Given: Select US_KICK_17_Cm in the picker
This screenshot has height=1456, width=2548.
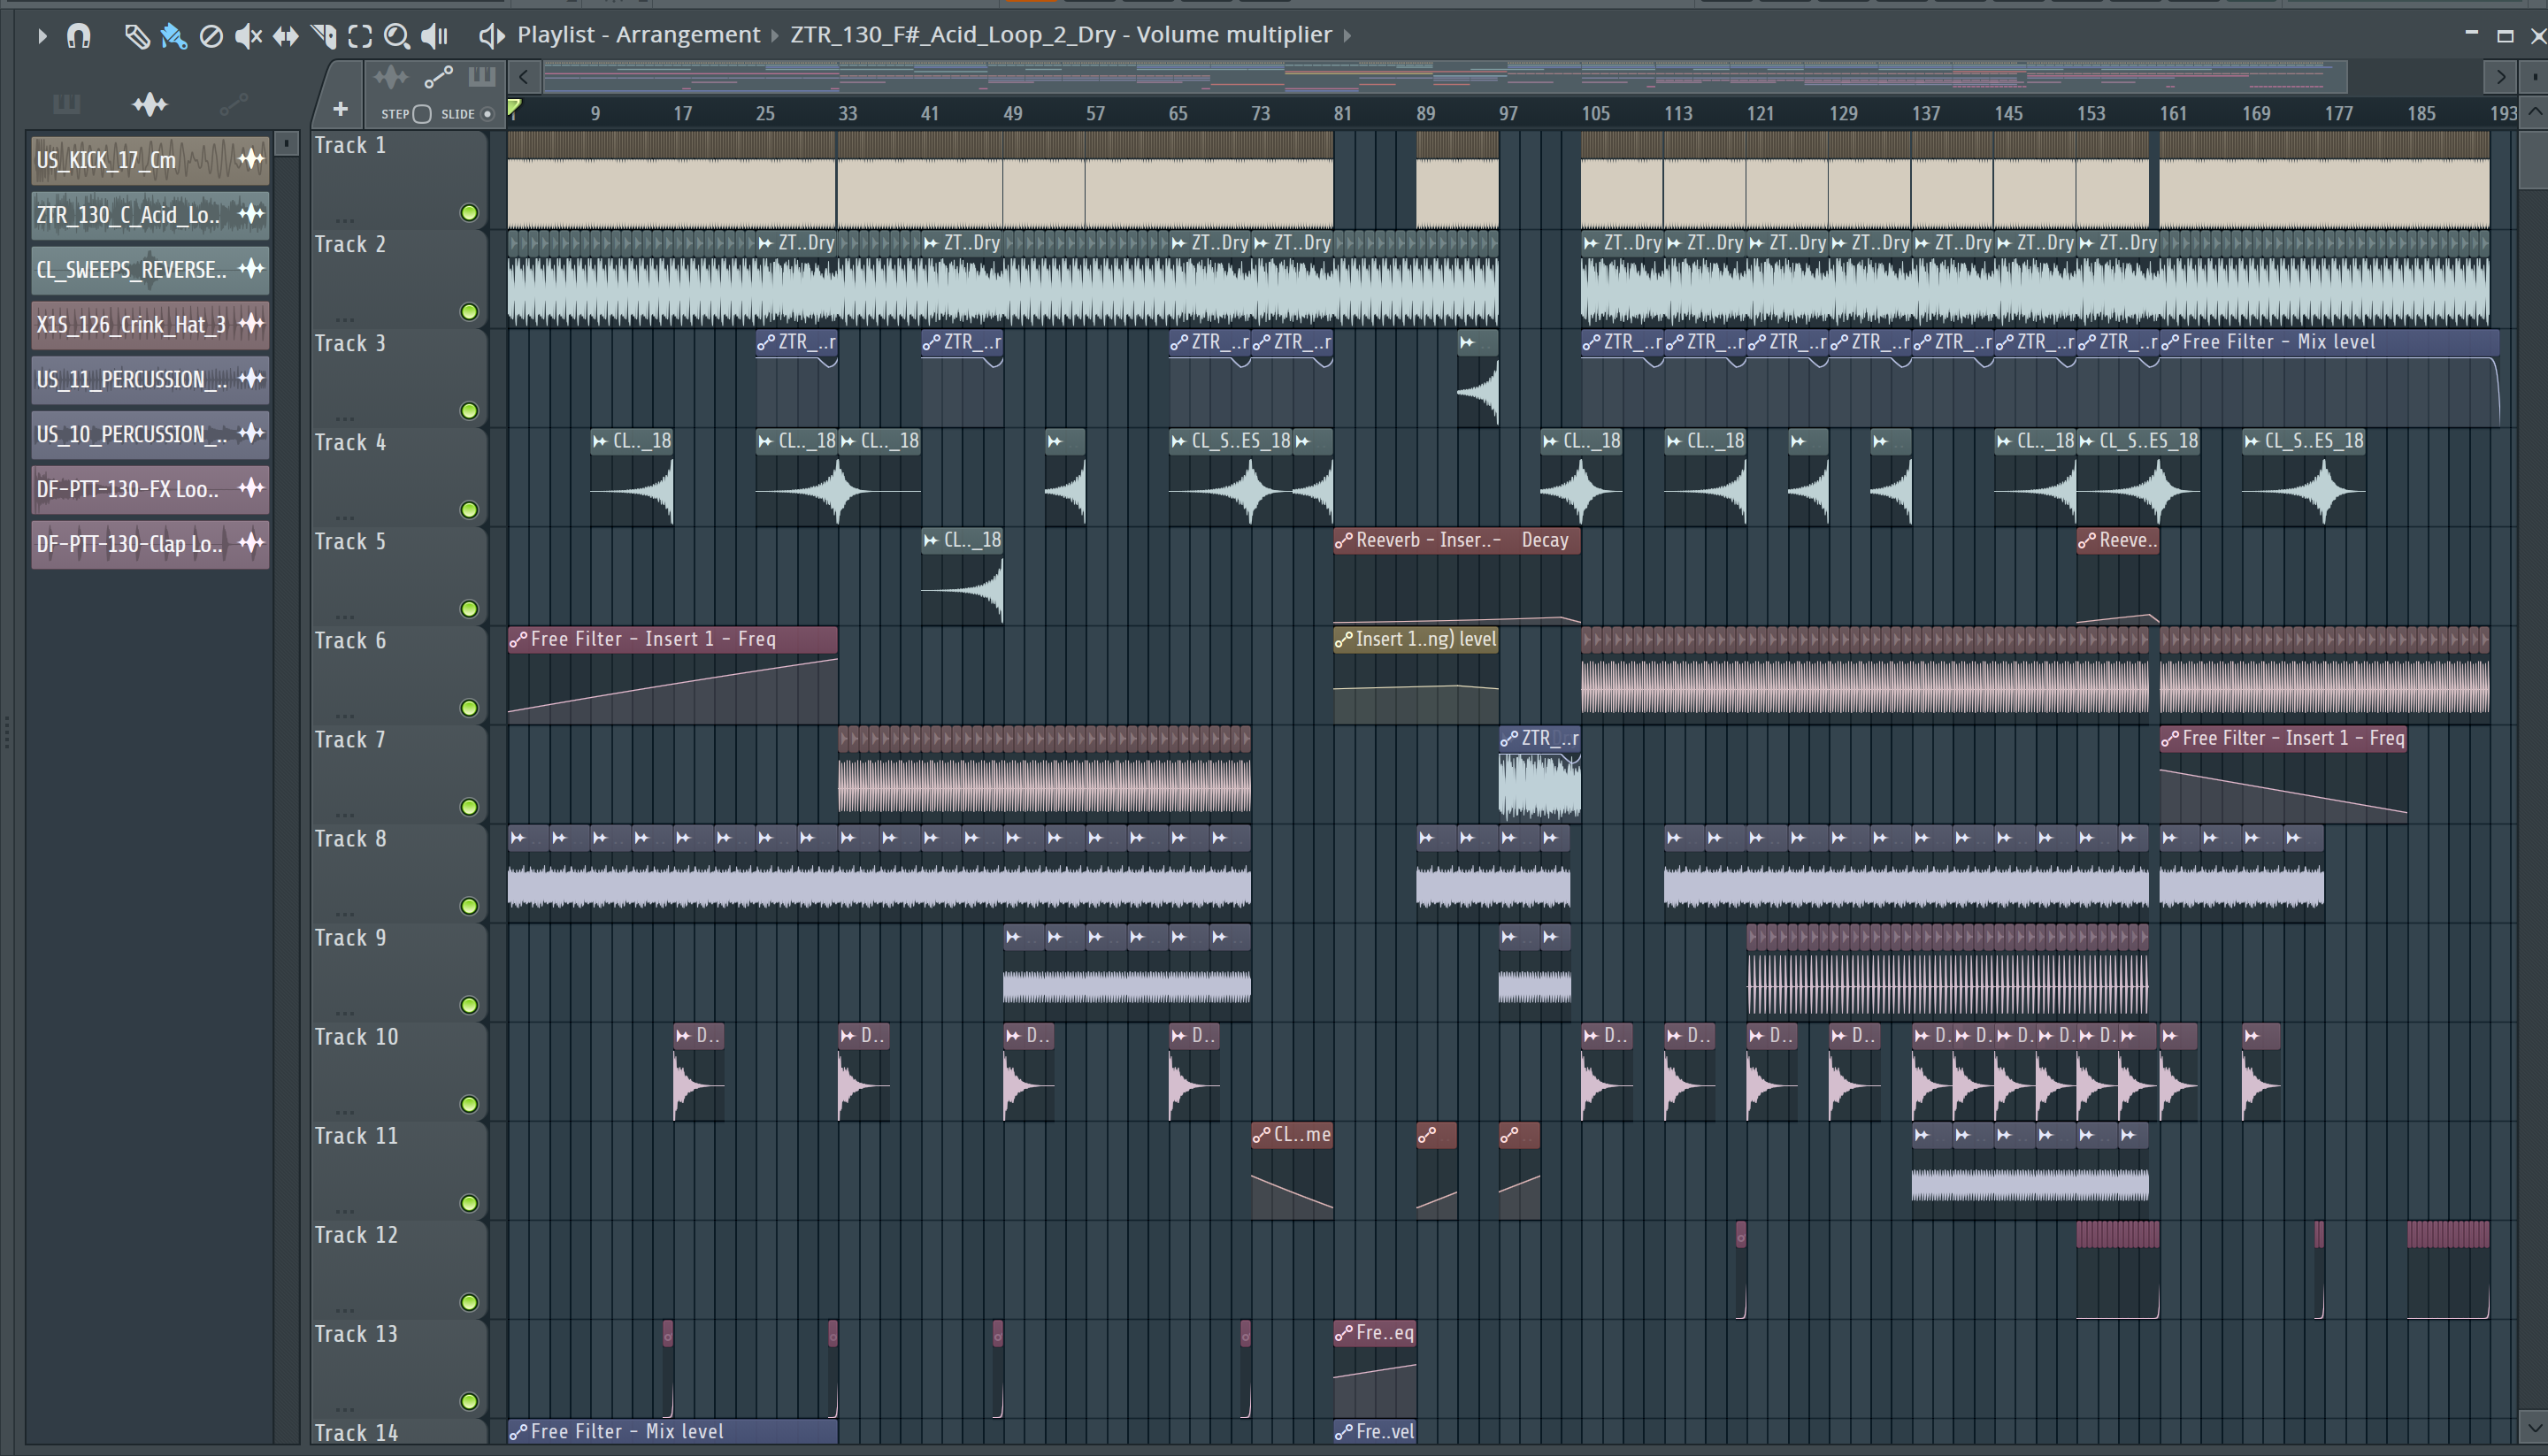Looking at the screenshot, I should [150, 160].
